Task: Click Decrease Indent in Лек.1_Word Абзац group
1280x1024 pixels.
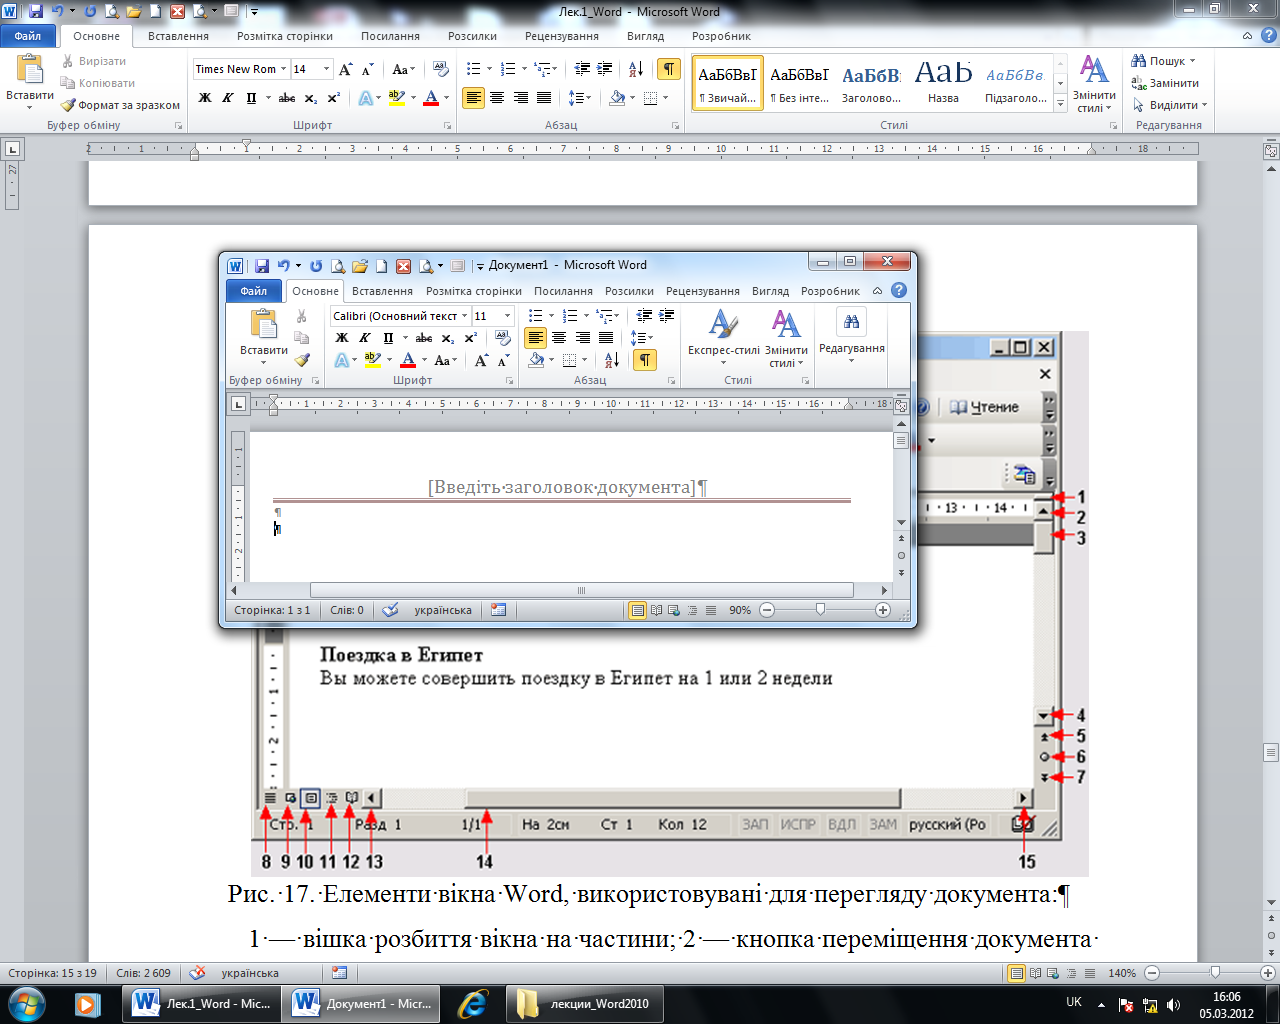Action: point(582,69)
